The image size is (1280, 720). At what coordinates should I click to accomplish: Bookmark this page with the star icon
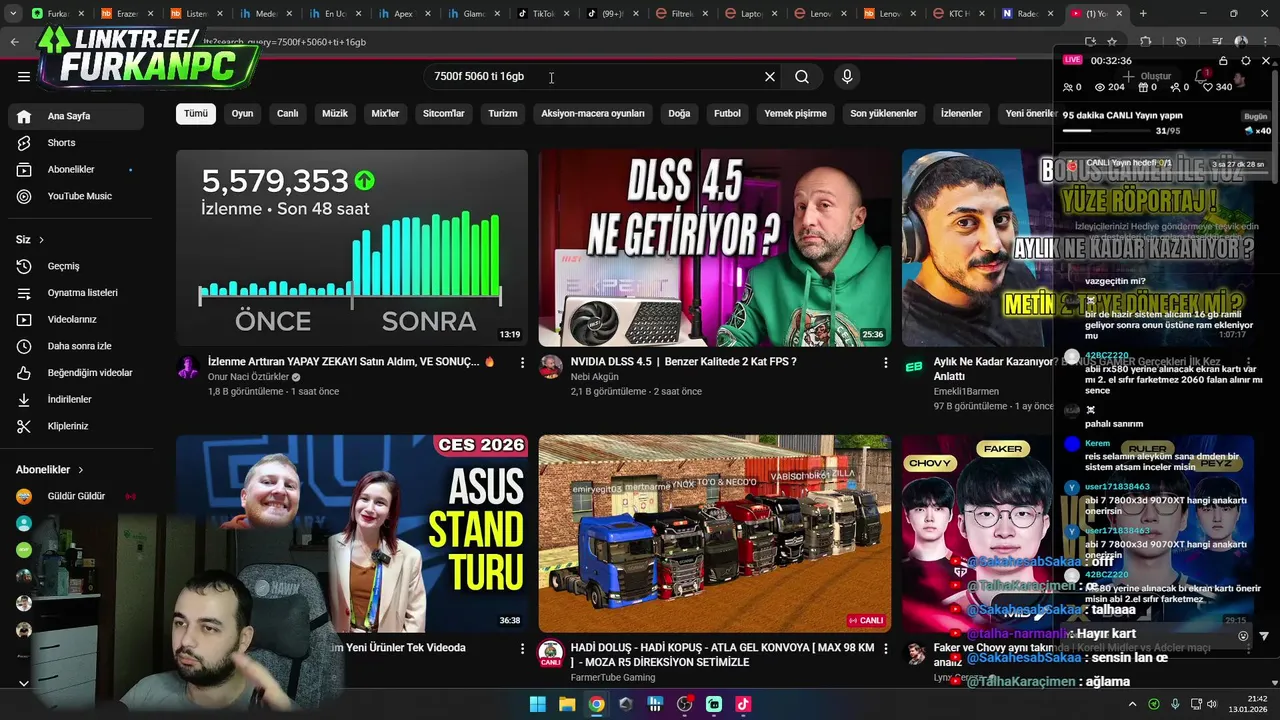1112,42
